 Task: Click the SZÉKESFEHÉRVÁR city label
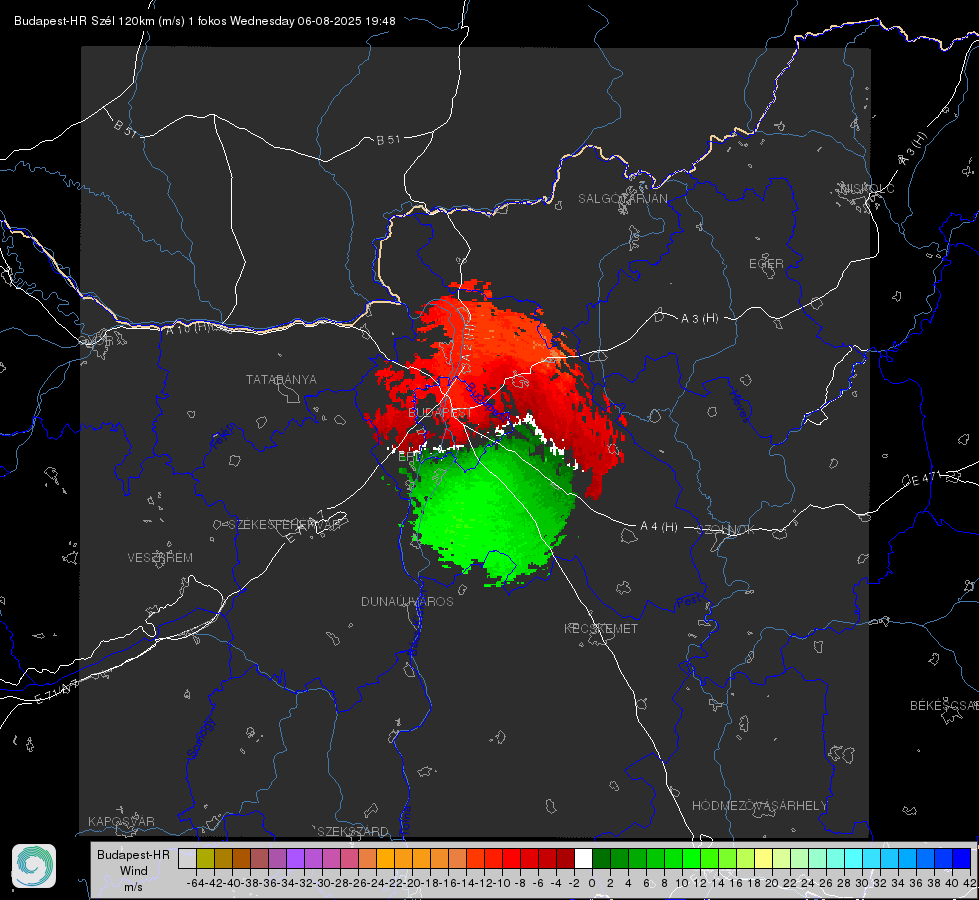pos(284,525)
